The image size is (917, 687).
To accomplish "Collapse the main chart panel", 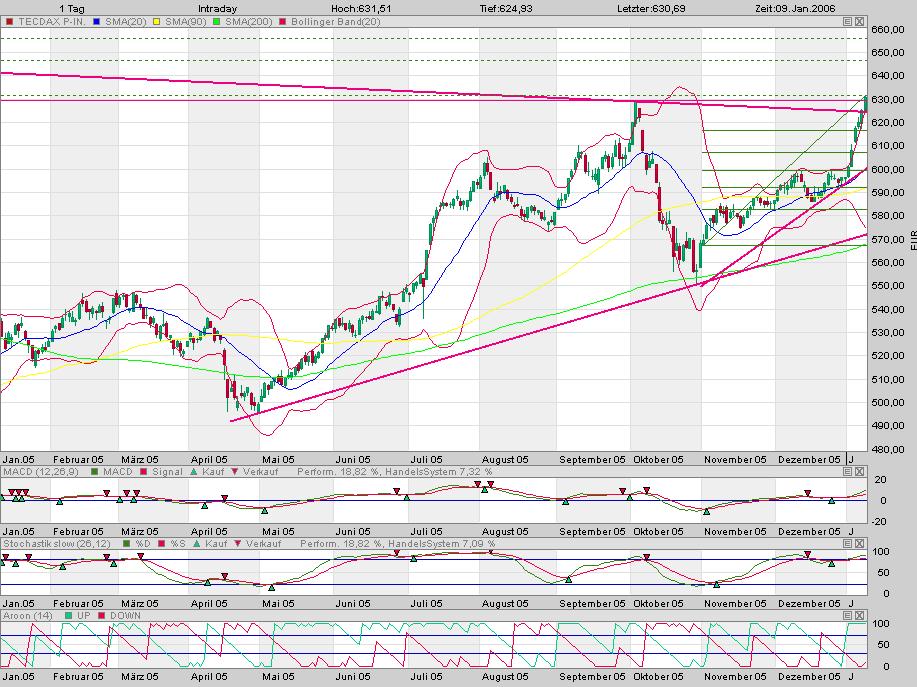I will 847,21.
